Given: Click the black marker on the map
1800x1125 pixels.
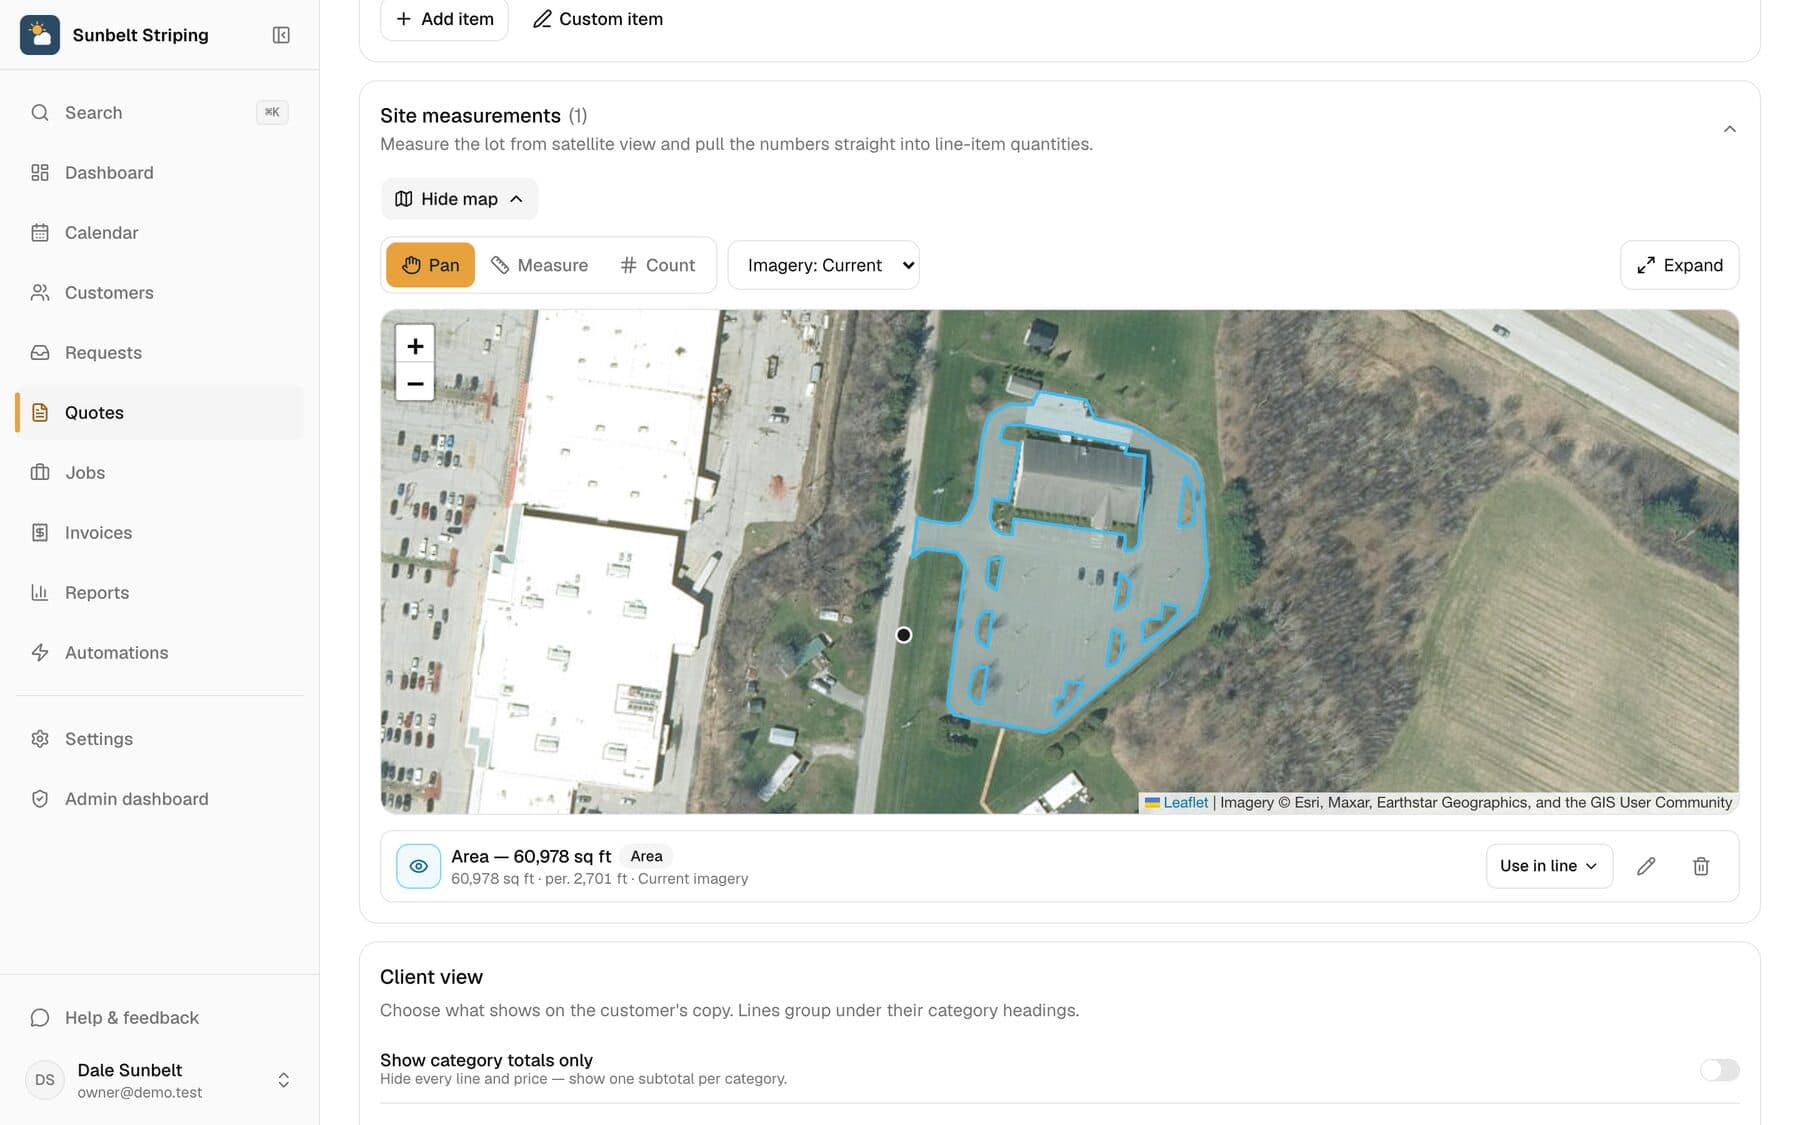Looking at the screenshot, I should (x=903, y=635).
